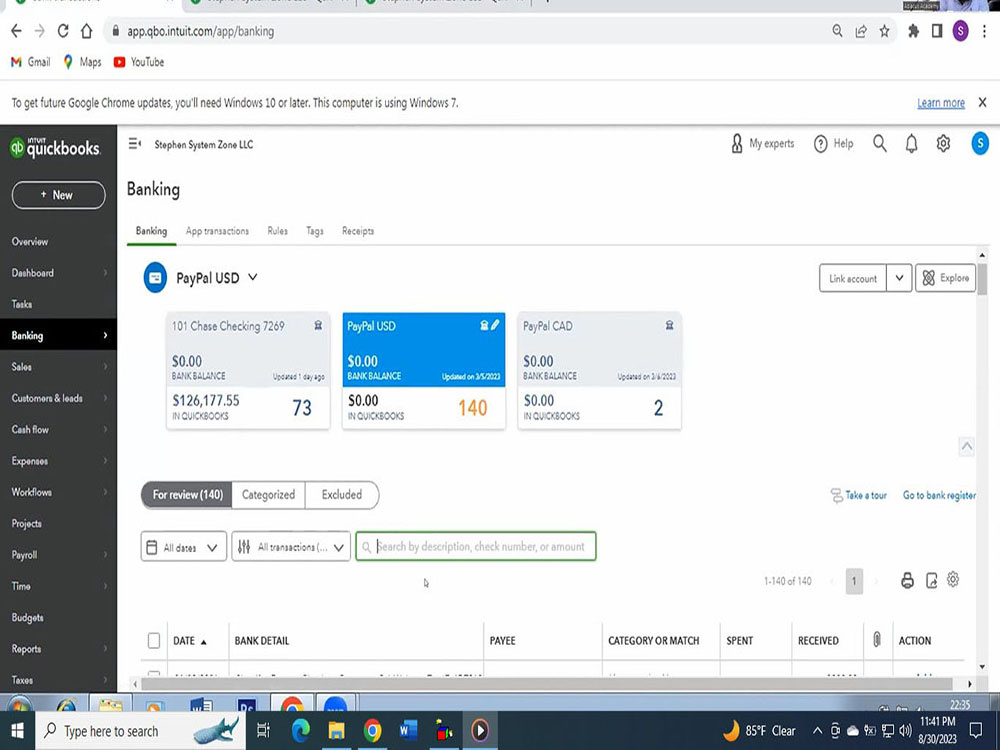This screenshot has width=1000, height=750.
Task: Expand the All dates filter dropdown
Action: click(x=183, y=546)
